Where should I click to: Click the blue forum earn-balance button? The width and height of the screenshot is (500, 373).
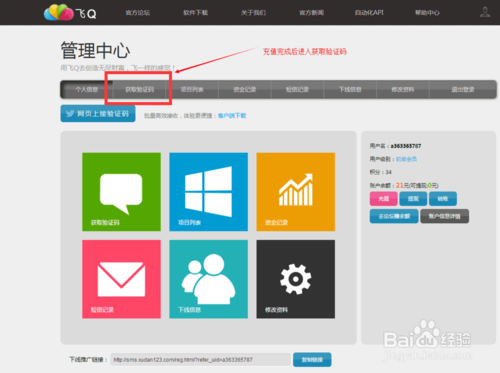[x=394, y=216]
